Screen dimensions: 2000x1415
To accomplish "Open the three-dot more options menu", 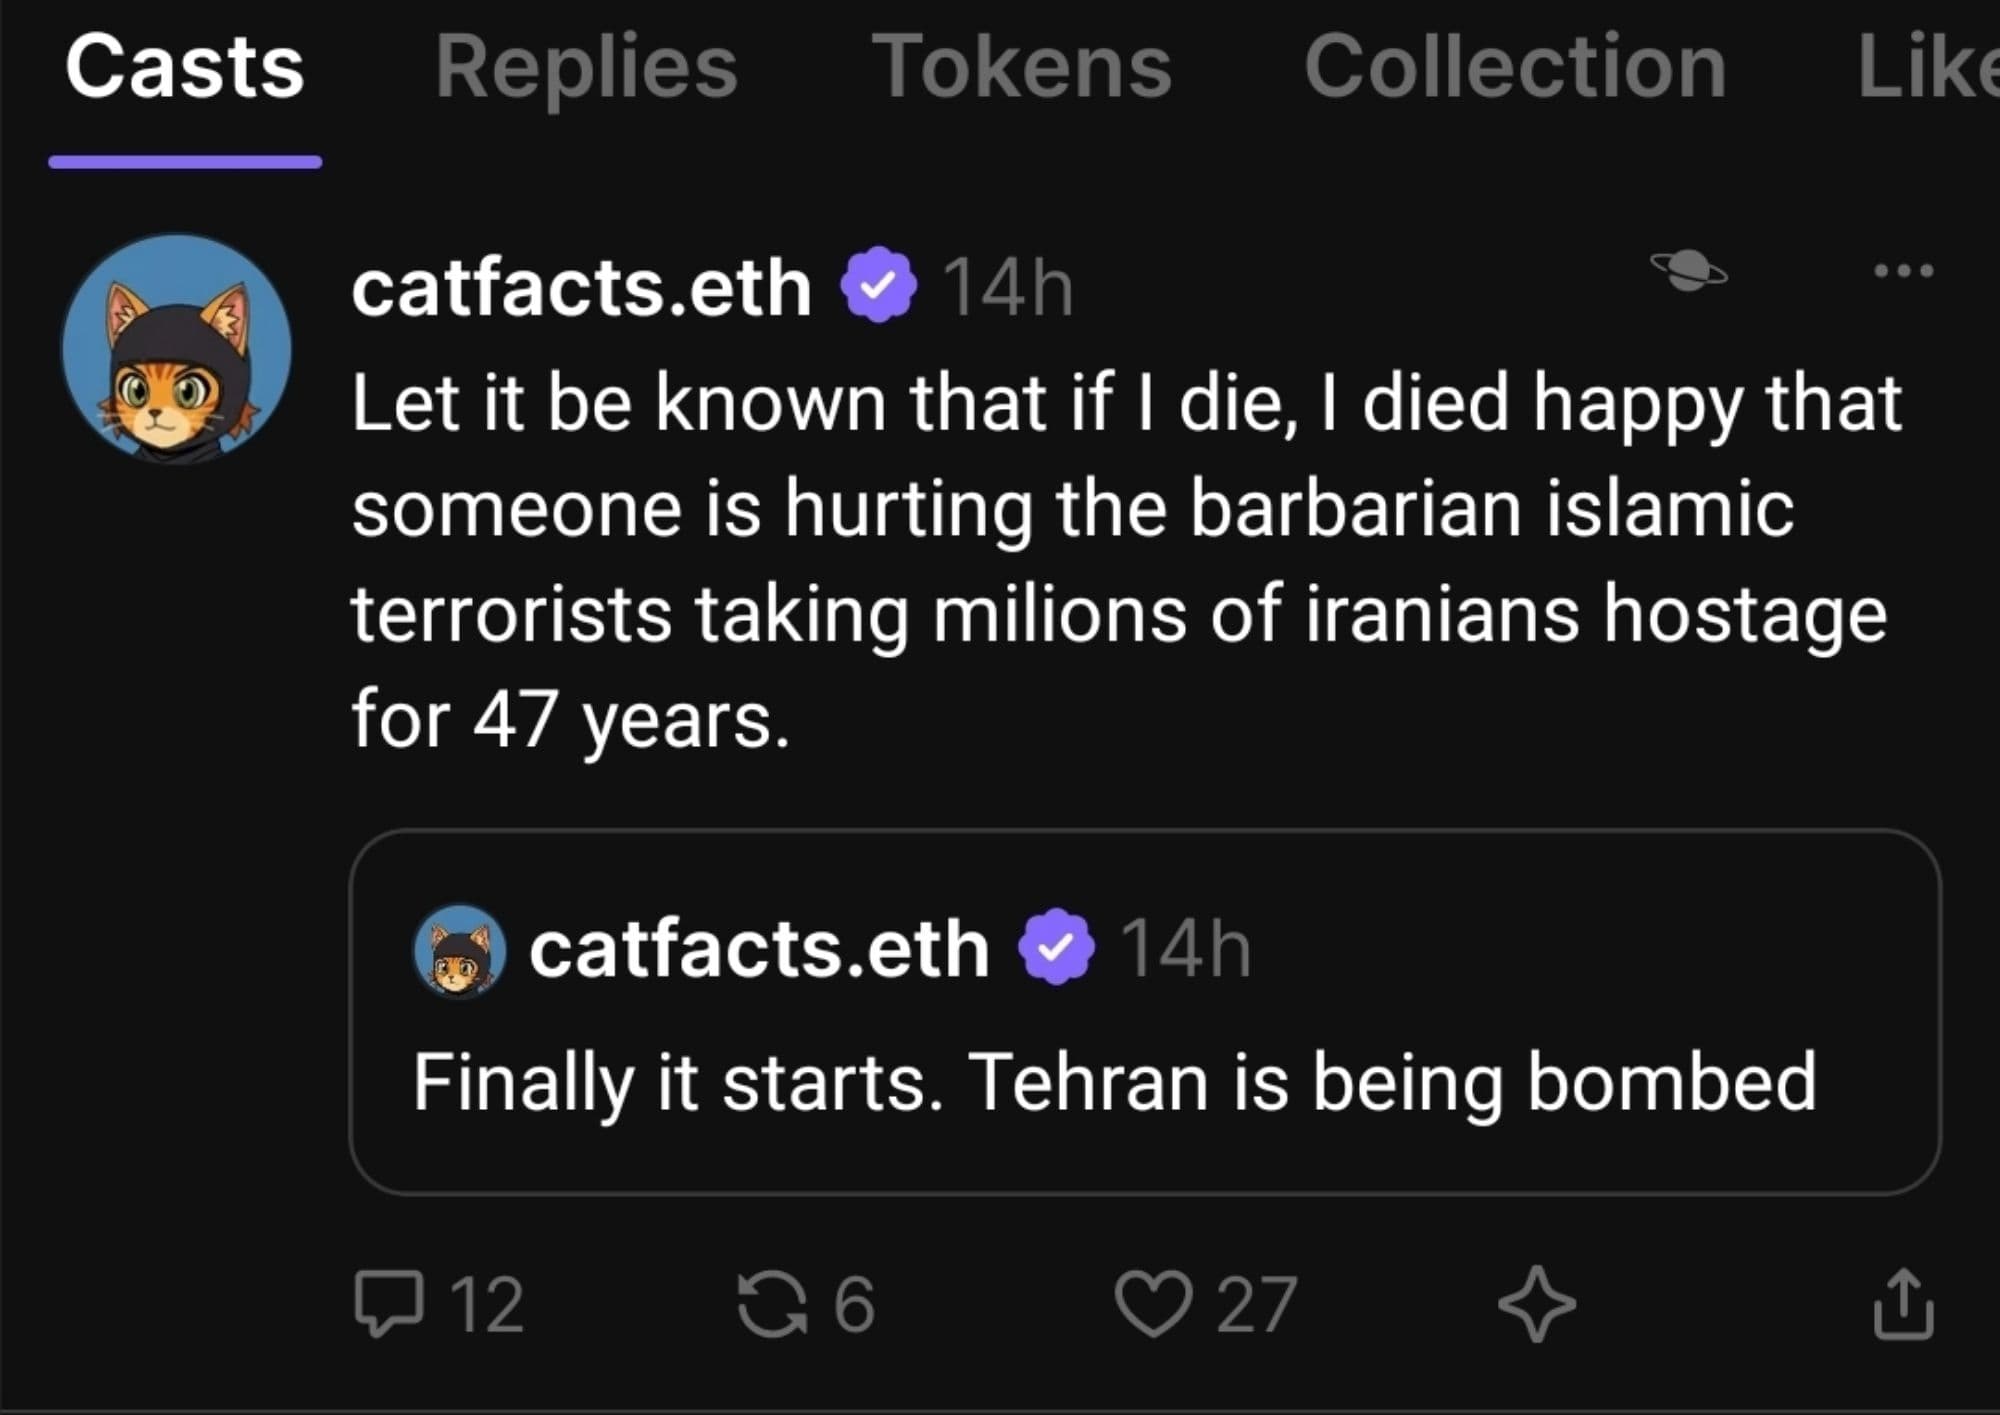I will click(x=1903, y=270).
